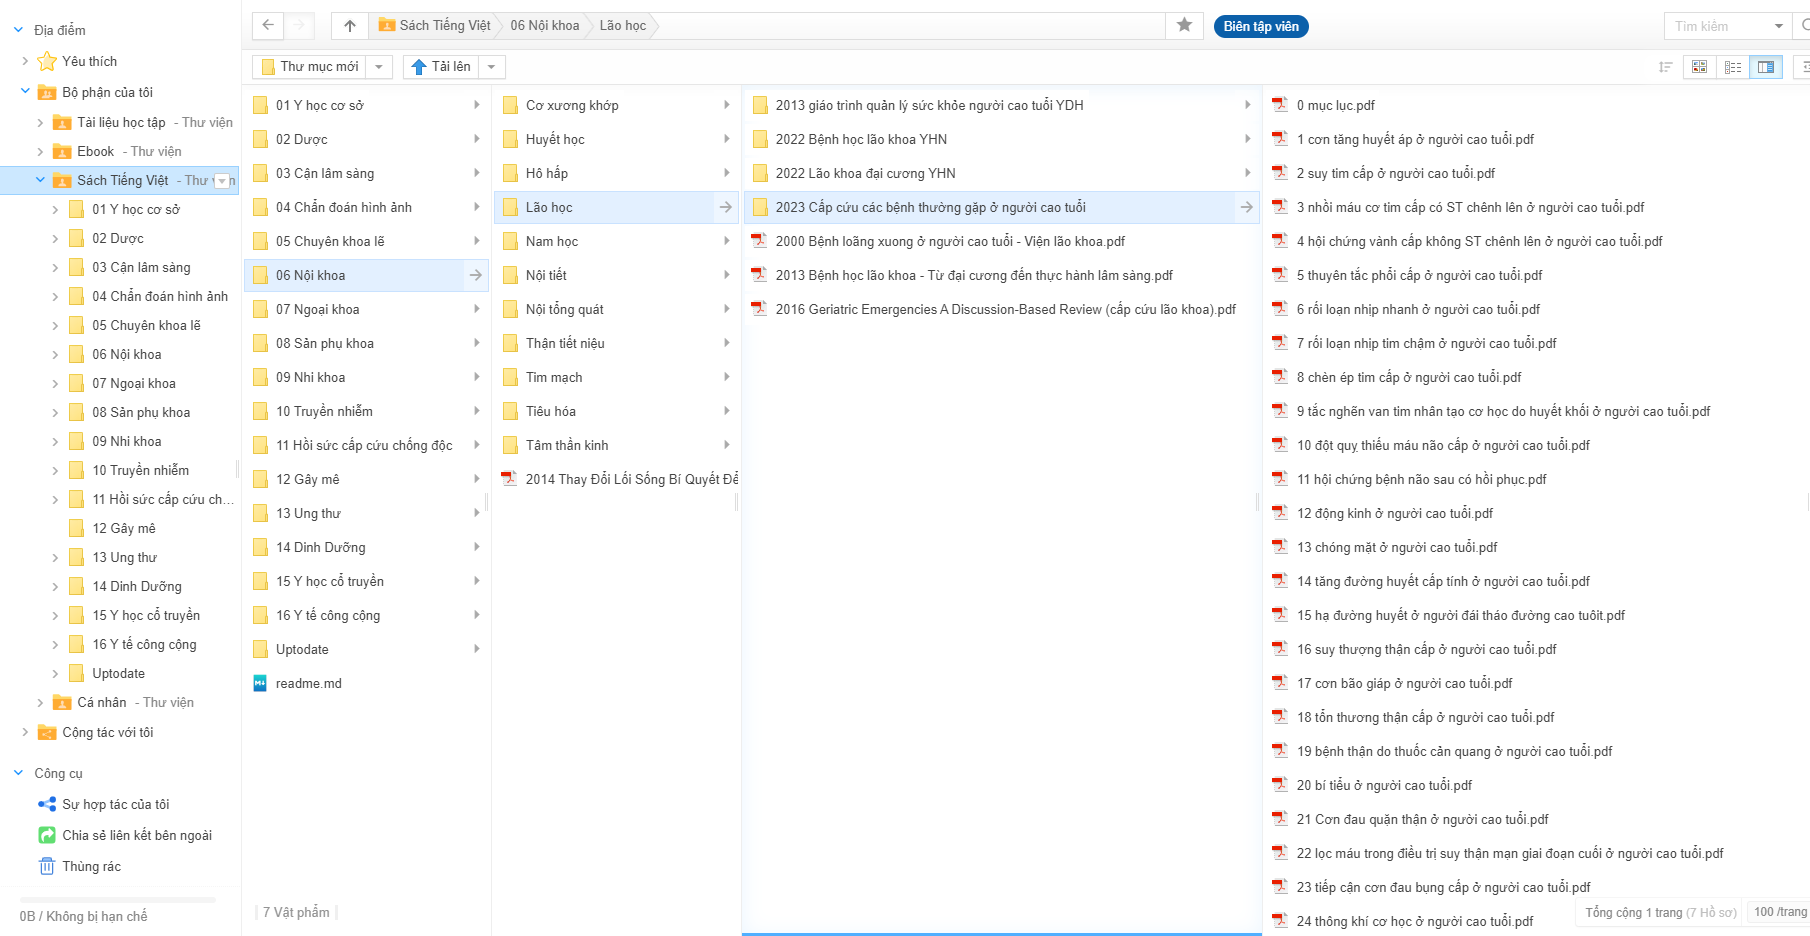Open 10 đột quỵ thiếu máu não PDF icon

tap(1280, 444)
